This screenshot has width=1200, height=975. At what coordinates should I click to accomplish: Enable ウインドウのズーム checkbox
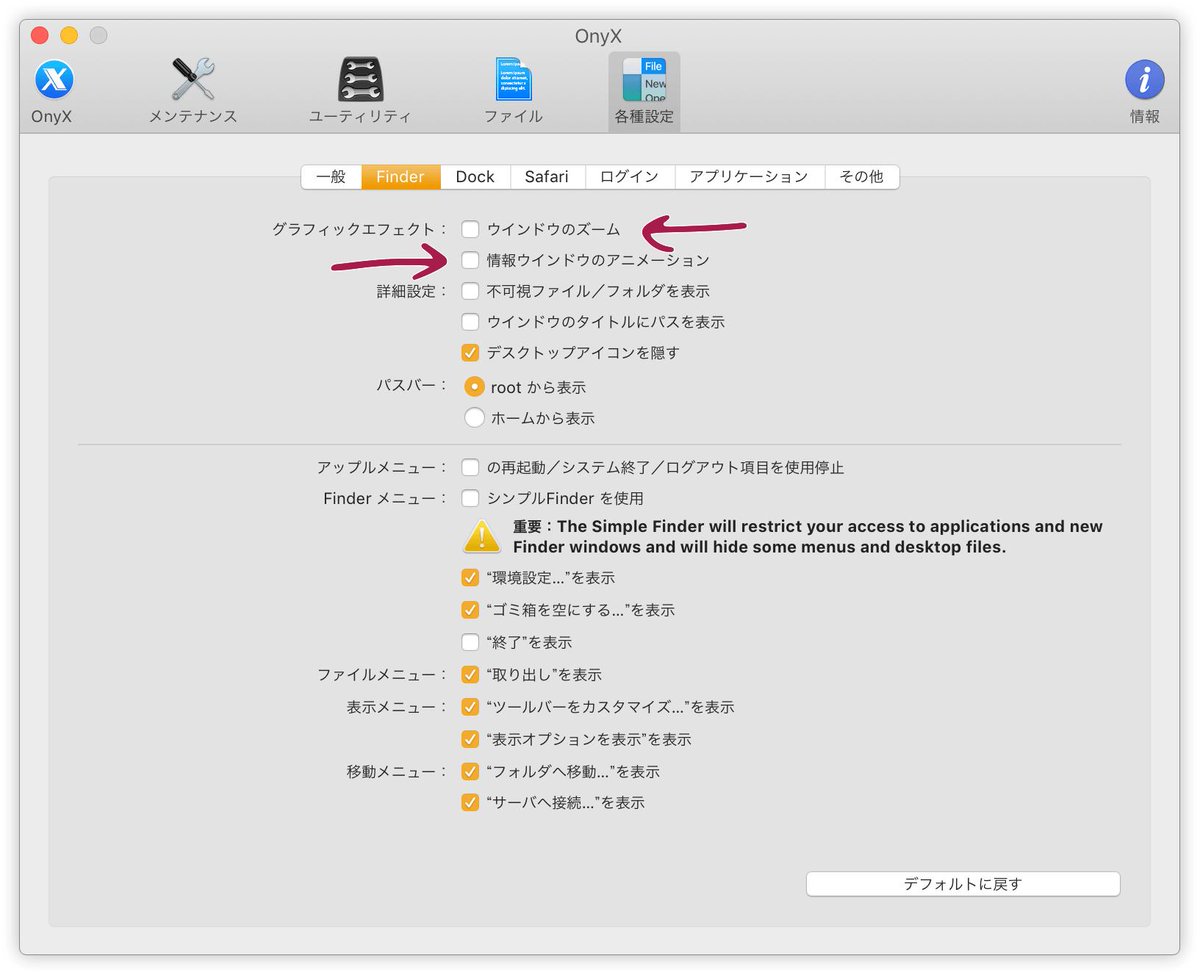[470, 229]
